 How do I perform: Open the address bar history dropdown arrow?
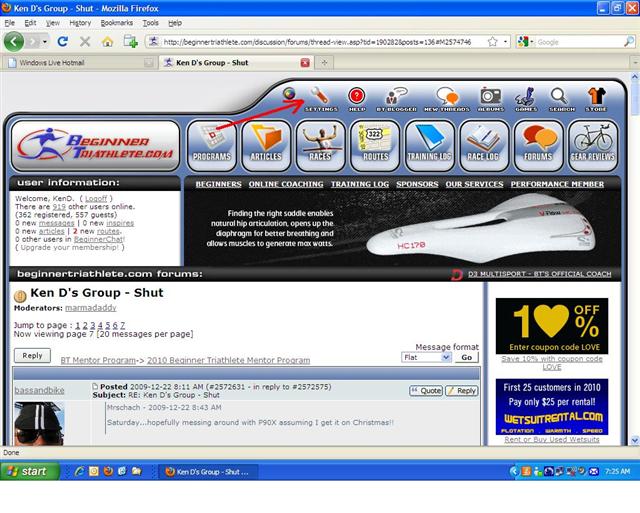505,42
